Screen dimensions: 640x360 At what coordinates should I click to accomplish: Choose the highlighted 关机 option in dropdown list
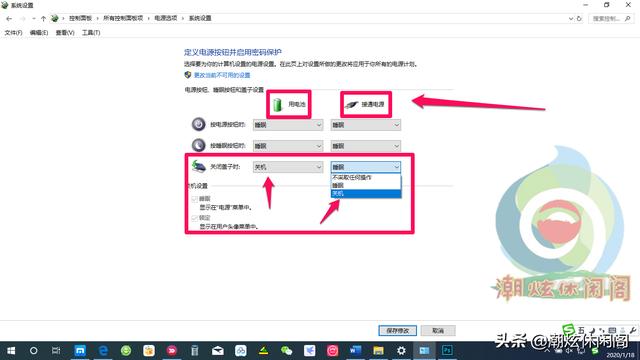pos(366,193)
